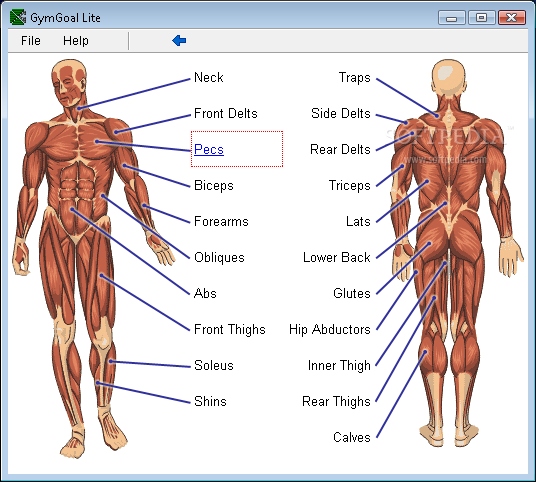This screenshot has width=536, height=482.
Task: Select the Glutes label
Action: point(352,293)
